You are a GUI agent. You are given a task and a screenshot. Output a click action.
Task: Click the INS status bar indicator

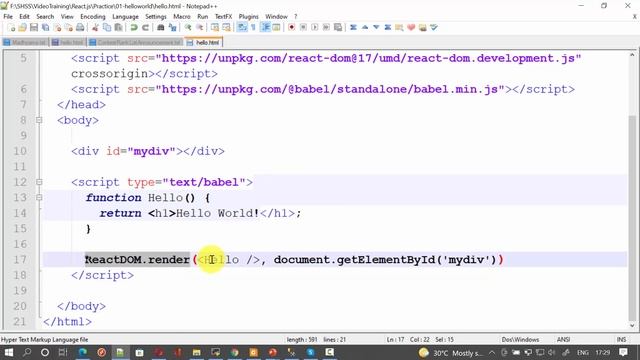click(x=621, y=340)
